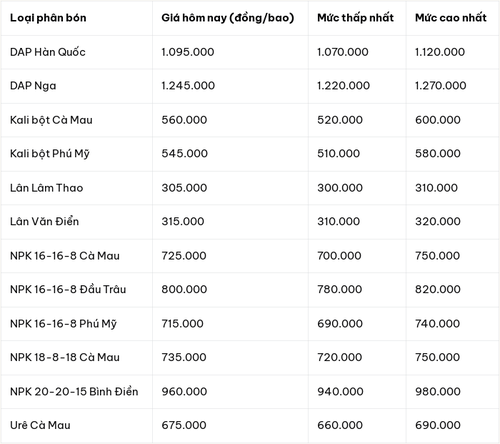Click 'NPK 16-16-8 Cà Mau' cell
The width and height of the screenshot is (500, 444).
click(x=65, y=256)
